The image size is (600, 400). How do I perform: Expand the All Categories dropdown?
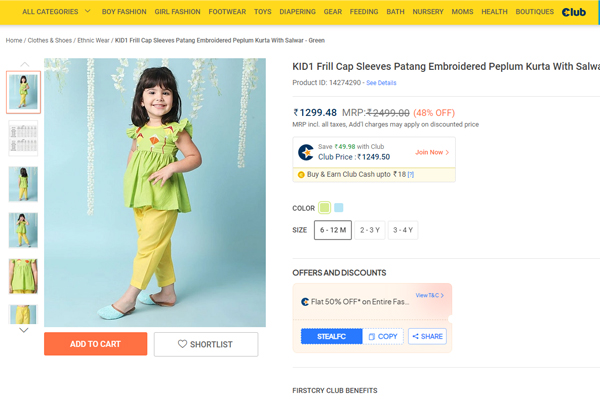pos(56,12)
